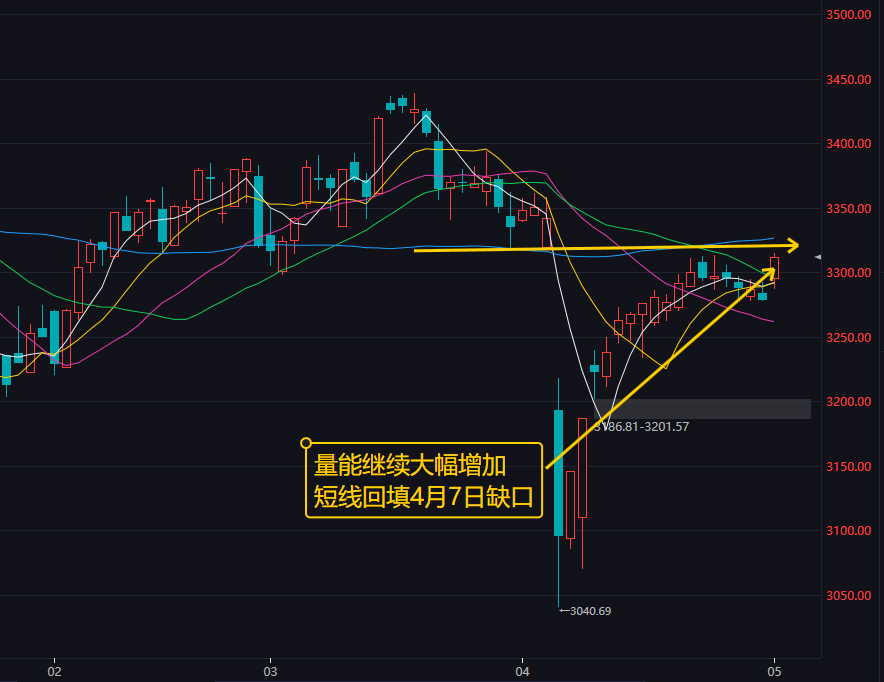Select the tall cyan candlestick with 3040.69 low
This screenshot has width=884, height=682.
[558, 492]
